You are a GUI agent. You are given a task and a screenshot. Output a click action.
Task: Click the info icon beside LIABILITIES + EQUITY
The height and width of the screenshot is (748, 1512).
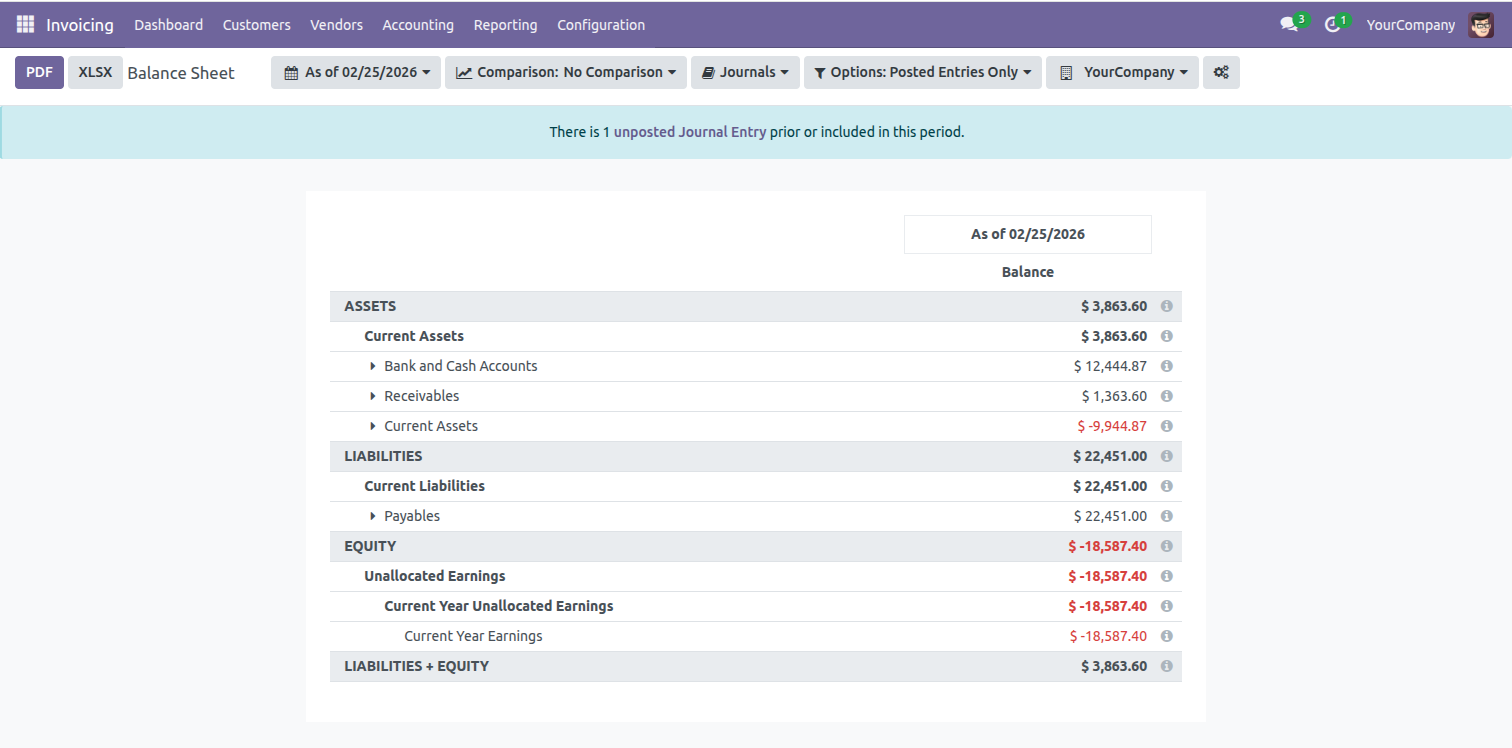tap(1166, 666)
